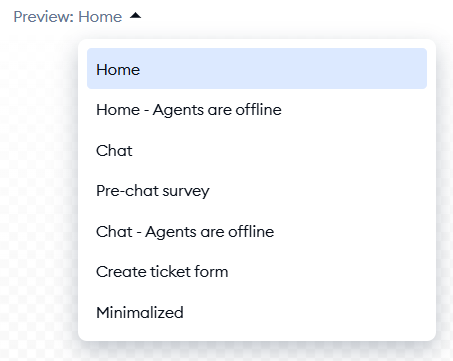Show the offline home screen preview

coord(257,110)
